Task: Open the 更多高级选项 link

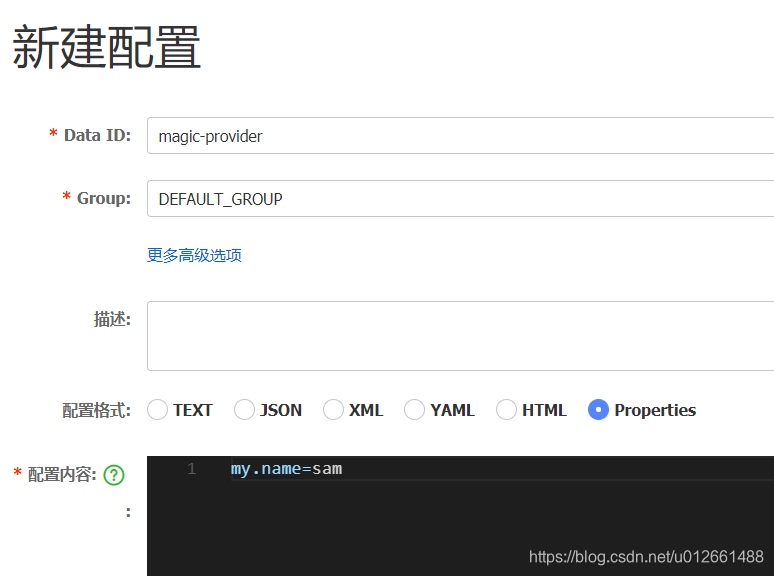Action: pos(194,255)
